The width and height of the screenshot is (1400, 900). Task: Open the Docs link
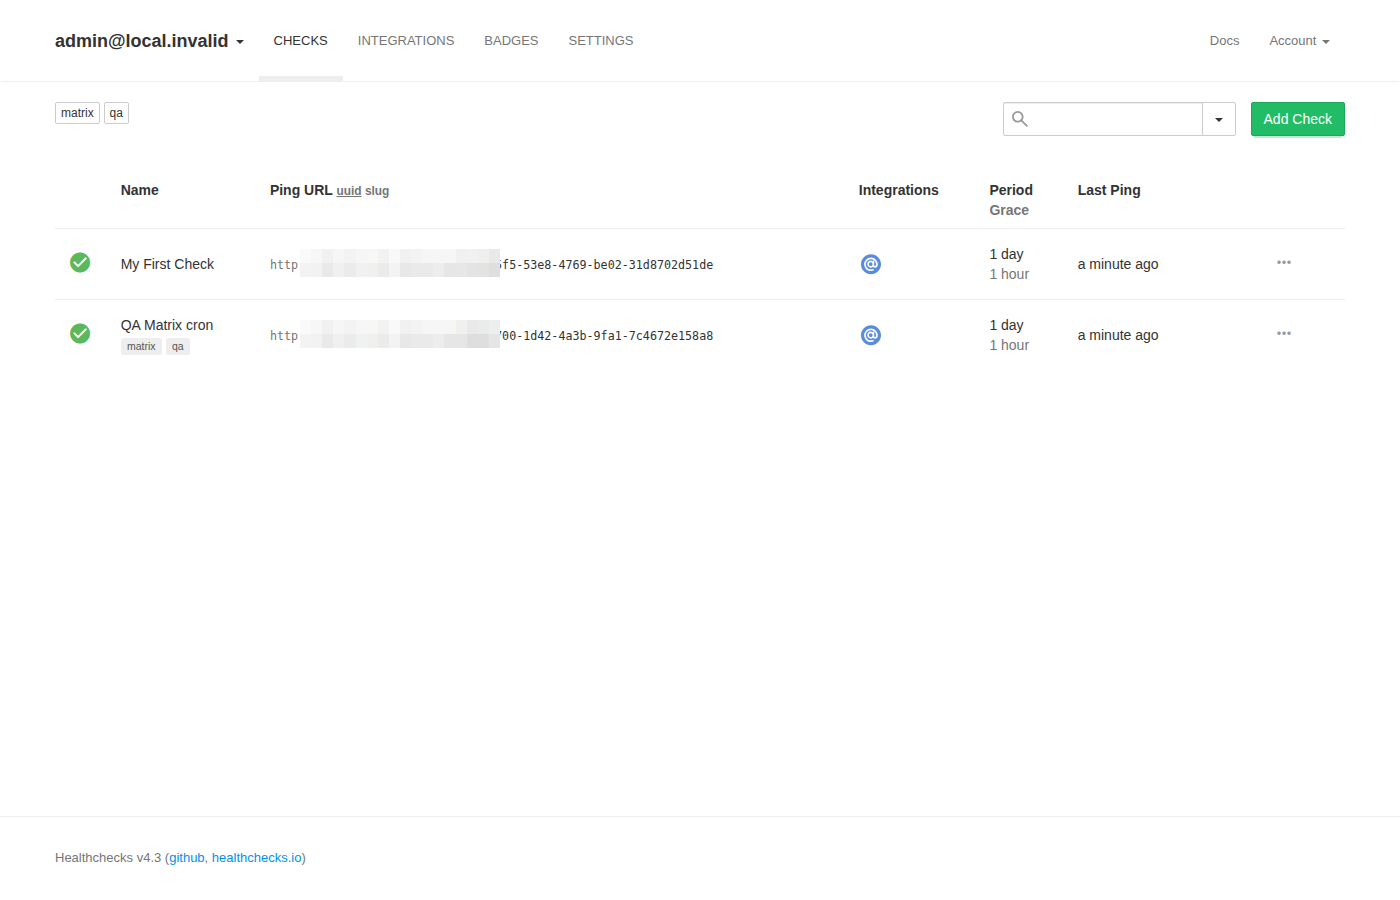[x=1224, y=41]
